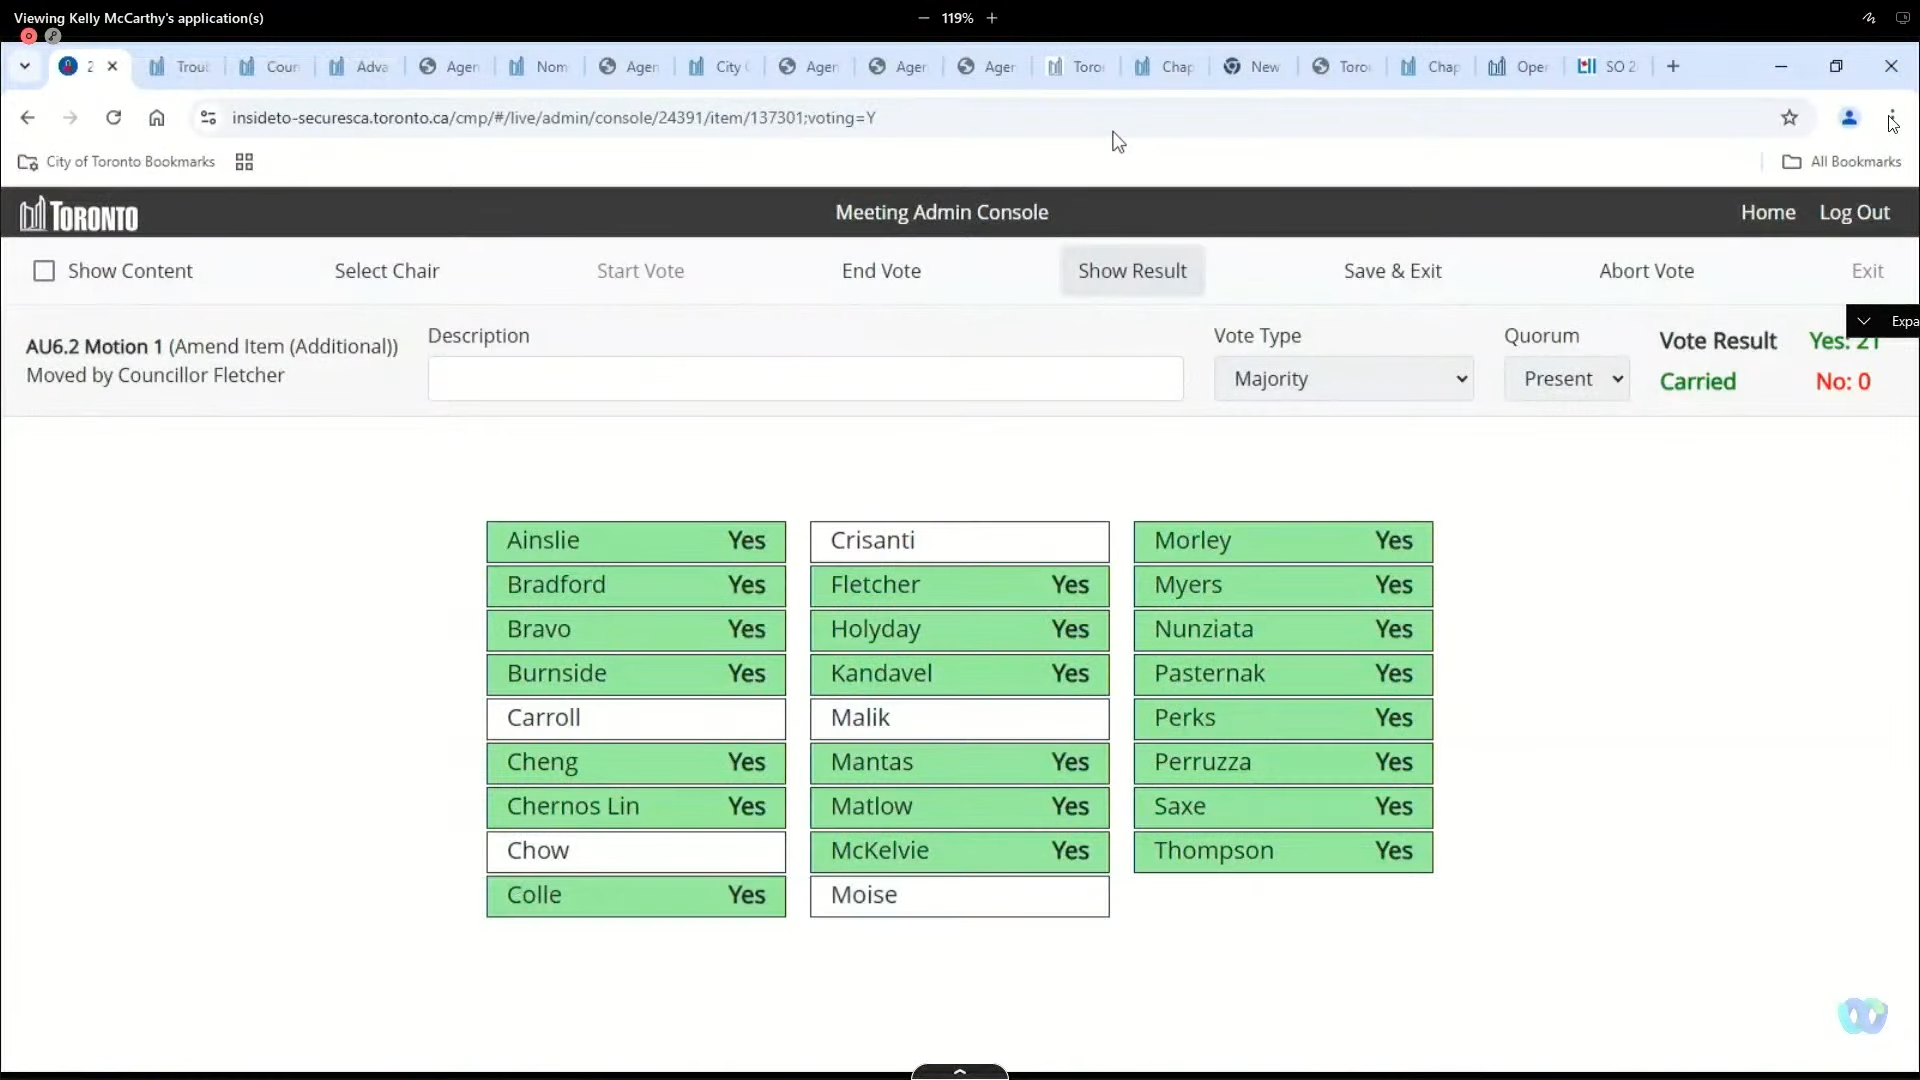Image resolution: width=1920 pixels, height=1080 pixels.
Task: Click the browser forward arrow
Action: tap(70, 118)
